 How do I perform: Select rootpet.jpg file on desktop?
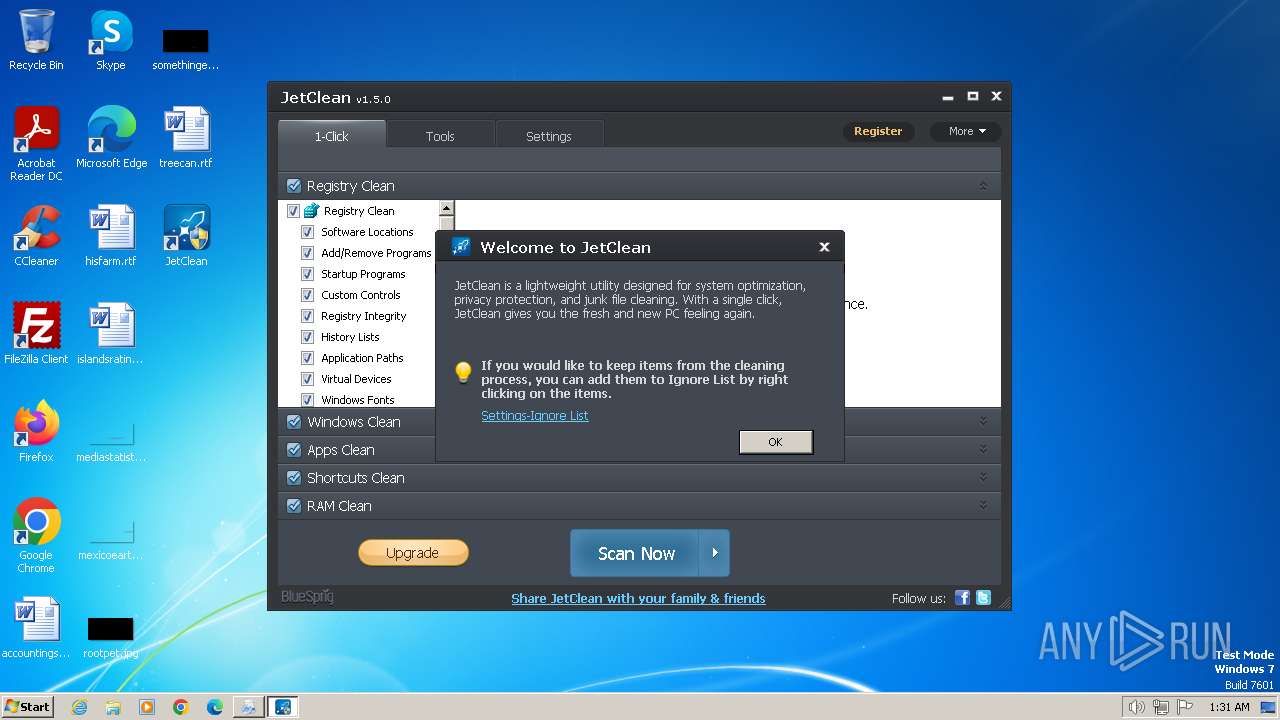111,636
